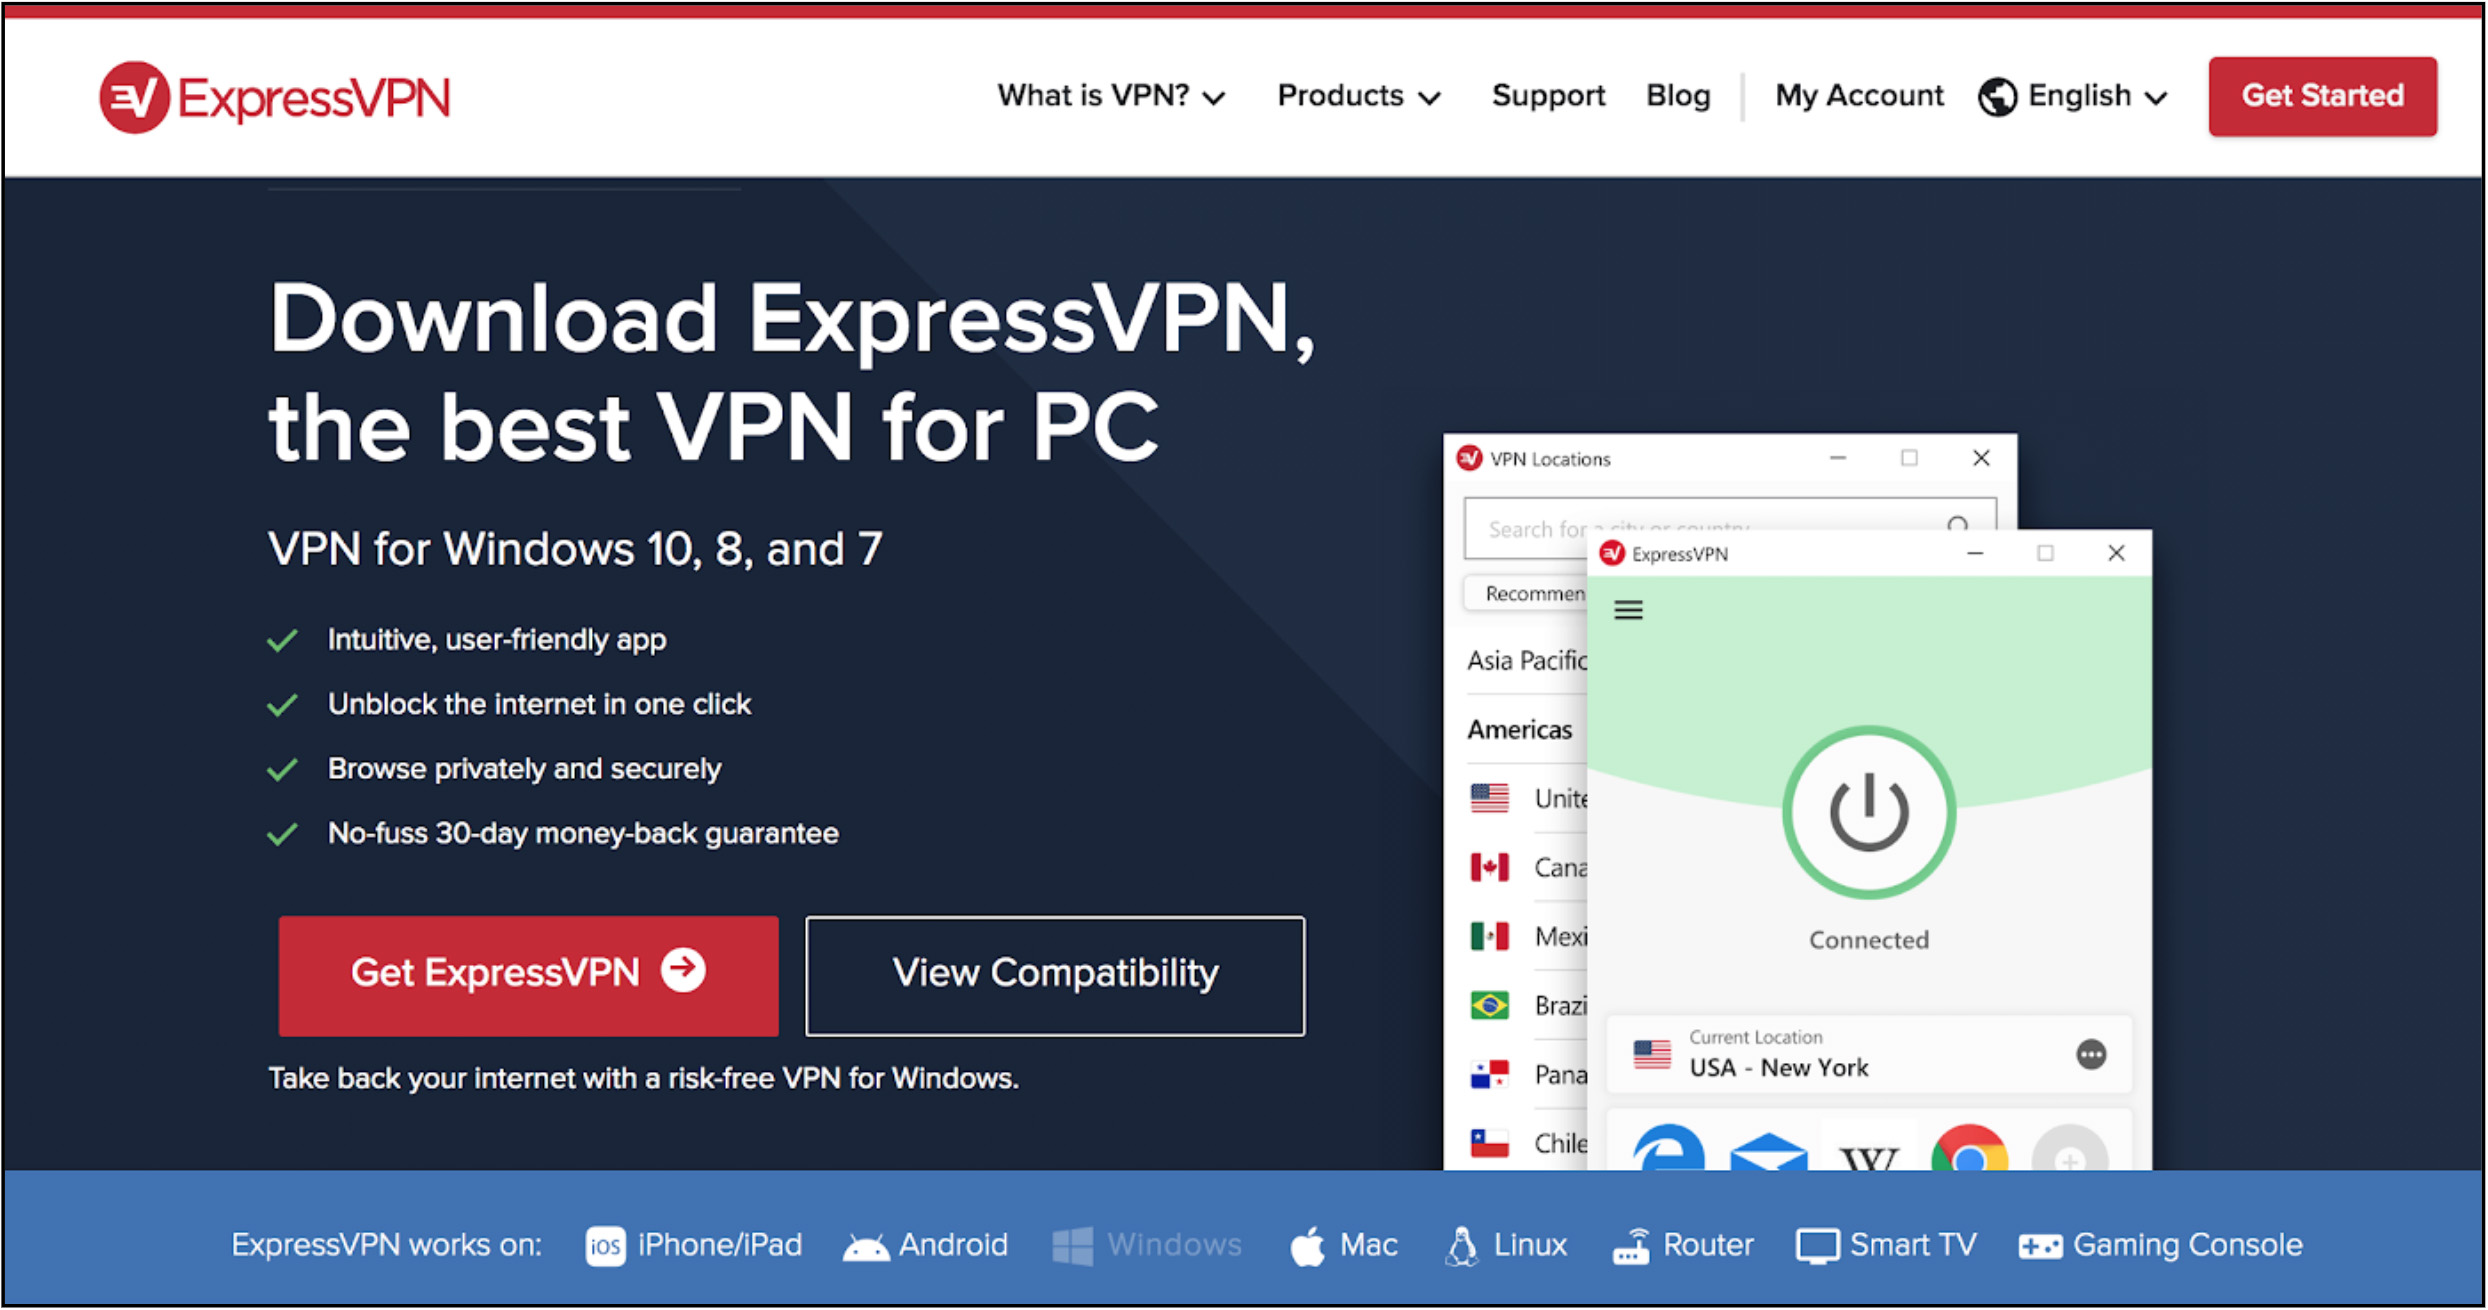Expand the Americas region in VPN Locations

pos(1519,729)
